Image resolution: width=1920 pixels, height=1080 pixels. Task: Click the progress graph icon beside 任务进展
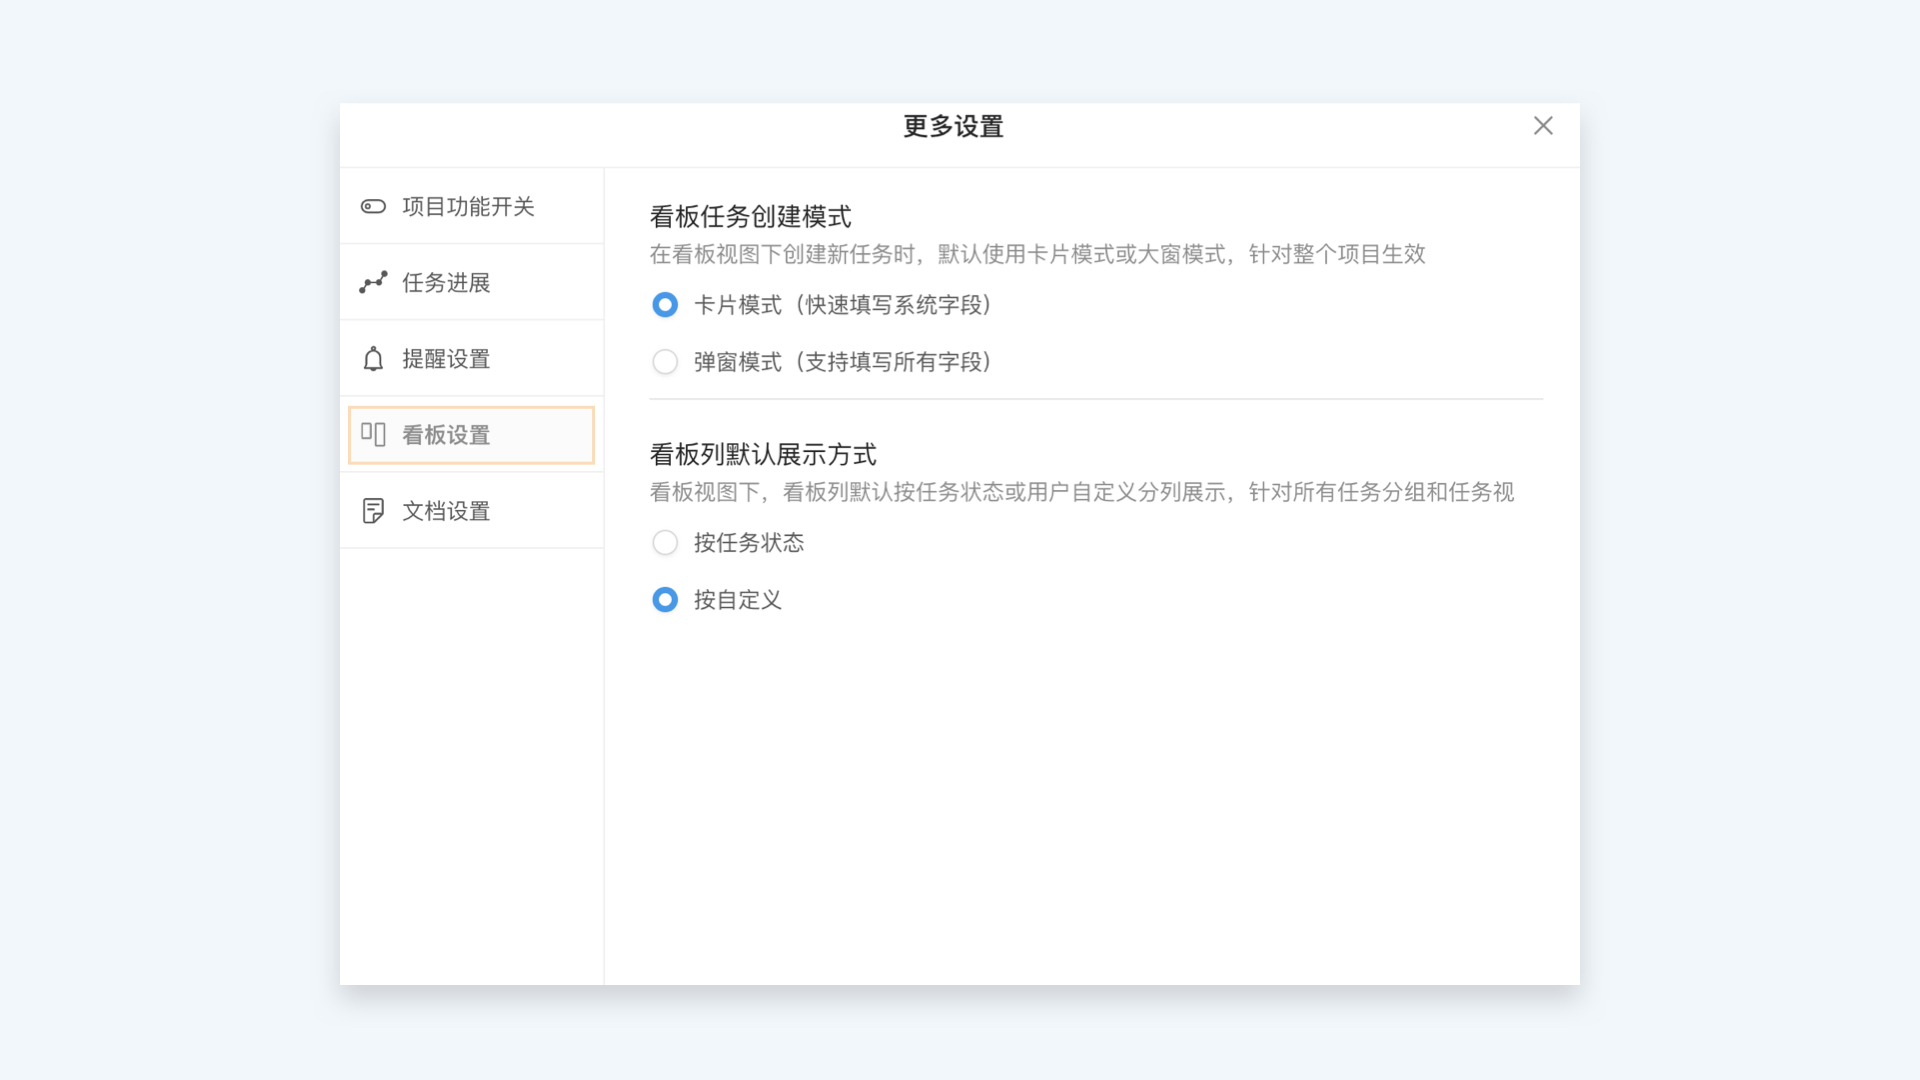tap(373, 283)
